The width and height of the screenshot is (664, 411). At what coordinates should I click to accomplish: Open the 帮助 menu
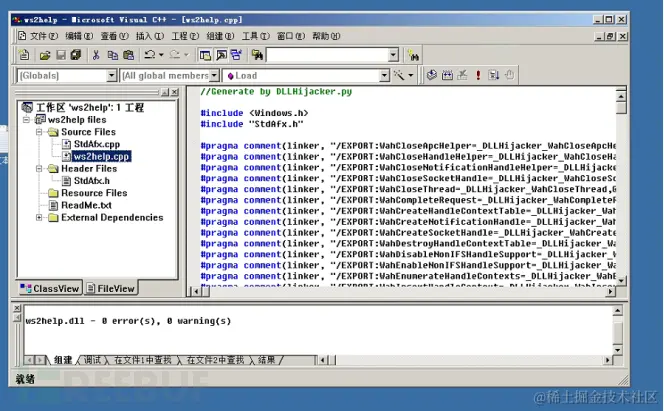(326, 36)
